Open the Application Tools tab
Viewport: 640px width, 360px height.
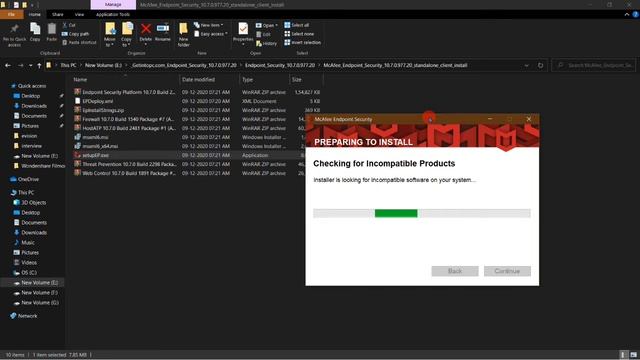click(x=113, y=15)
